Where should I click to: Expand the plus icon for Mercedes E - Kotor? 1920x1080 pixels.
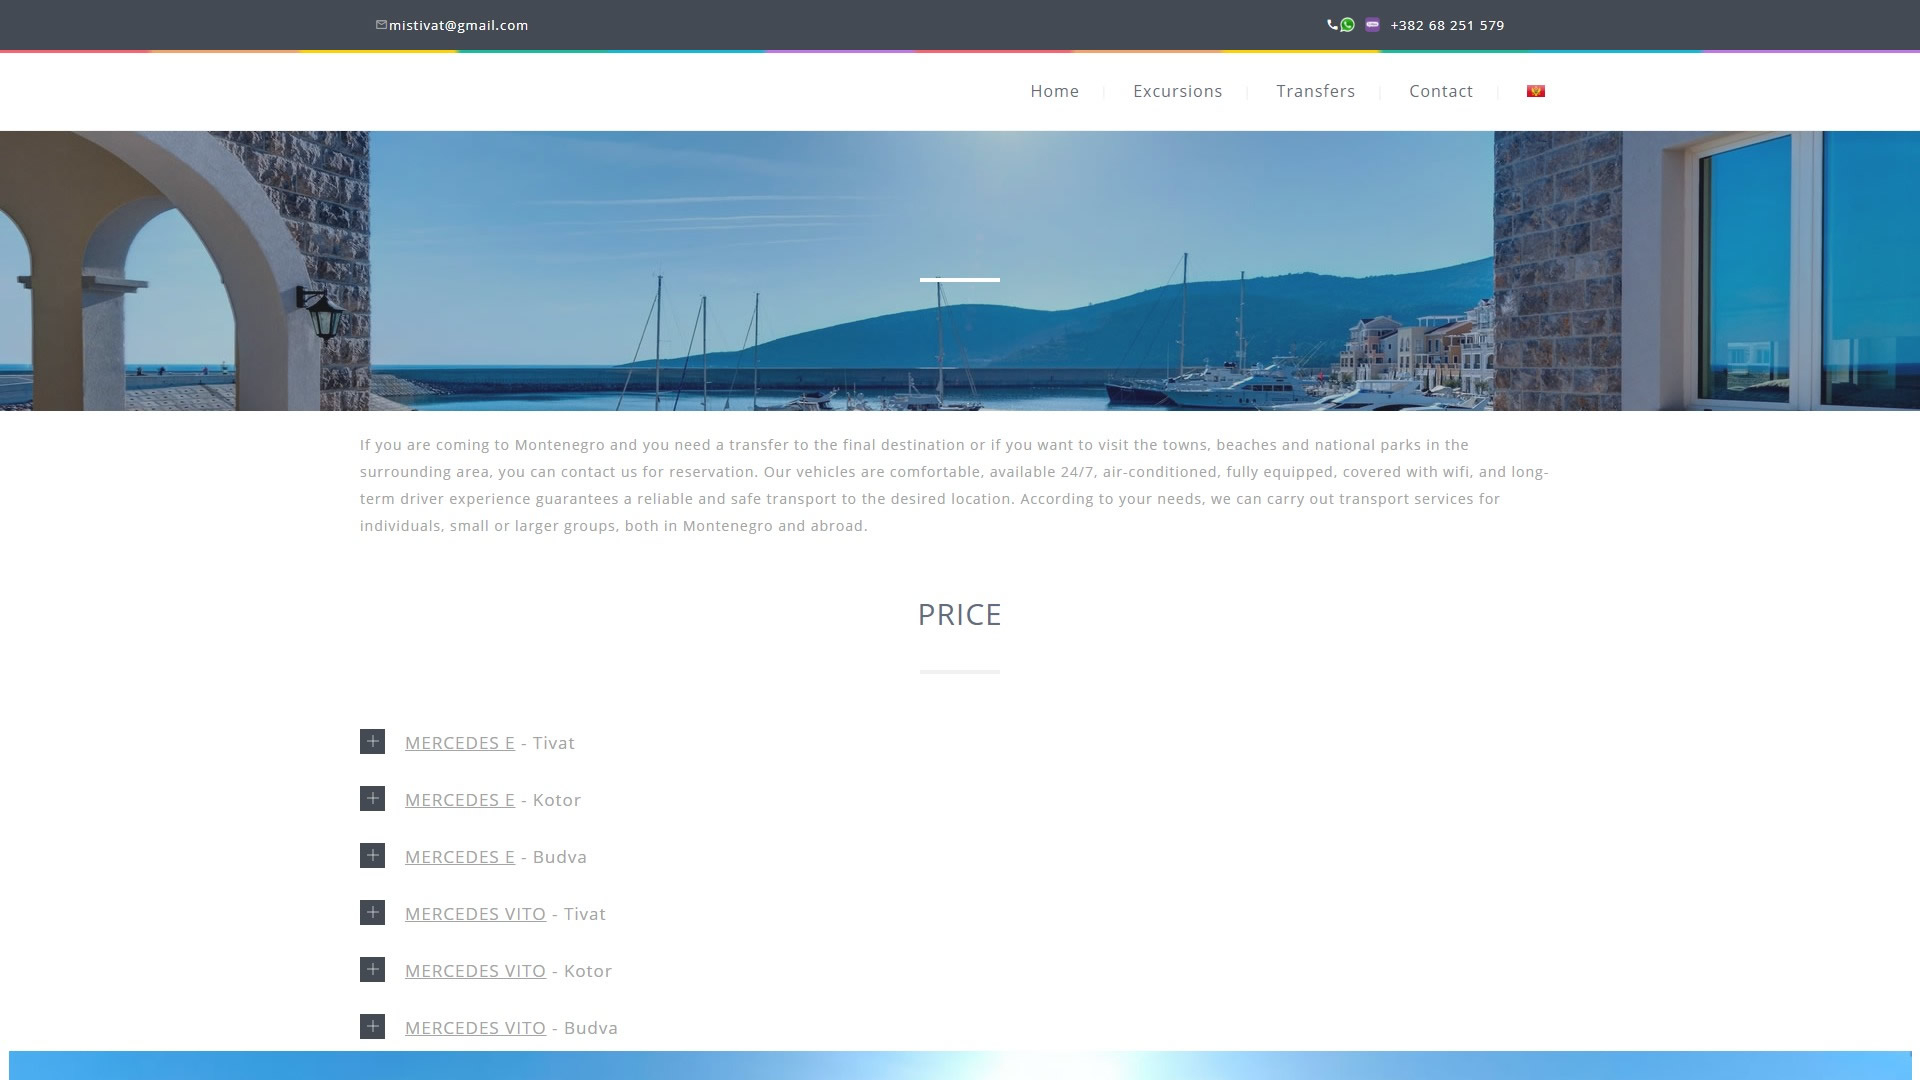[x=372, y=798]
